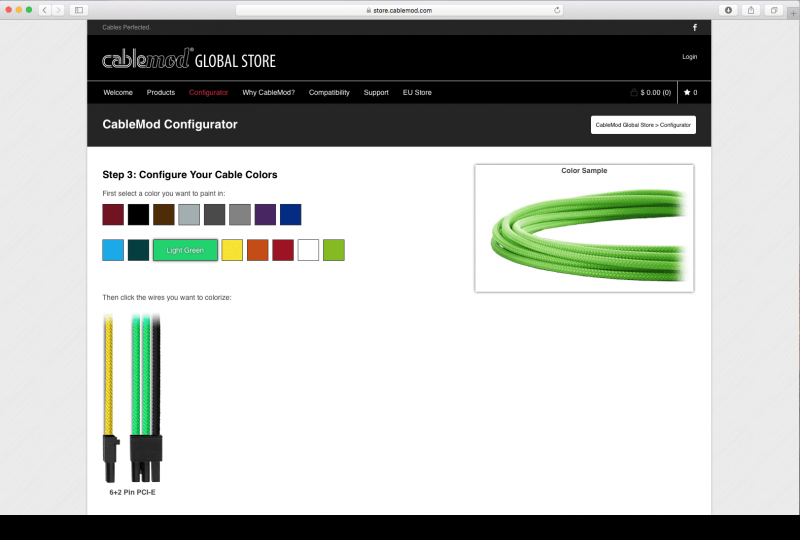Click CableMod Global Store > Configurator breadcrumb
This screenshot has width=800, height=540.
point(643,125)
